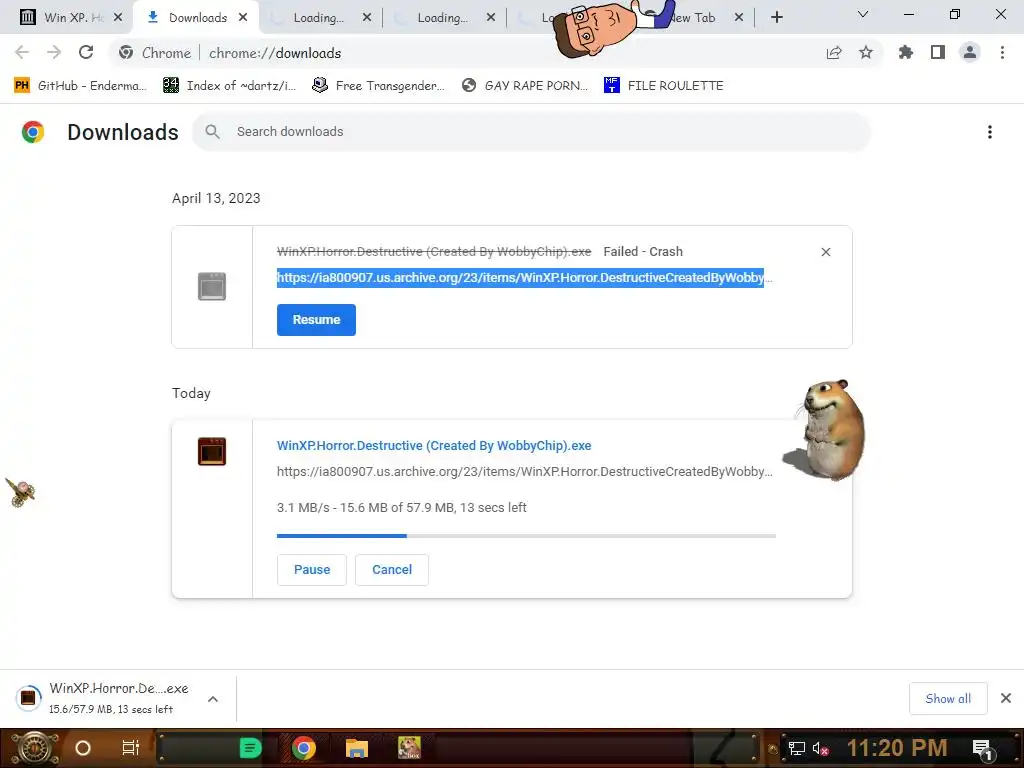The height and width of the screenshot is (768, 1024).
Task: Open the Index of ~dartz/i... bookmark
Action: pos(230,86)
